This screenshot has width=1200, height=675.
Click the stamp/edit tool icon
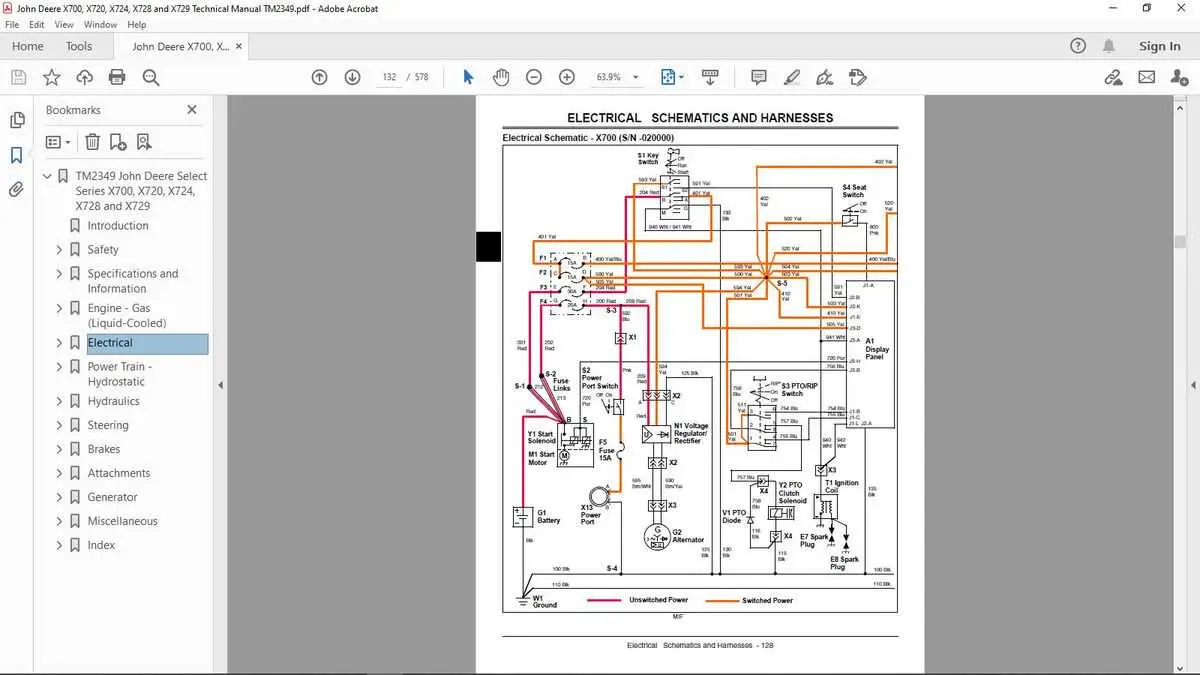click(x=857, y=77)
